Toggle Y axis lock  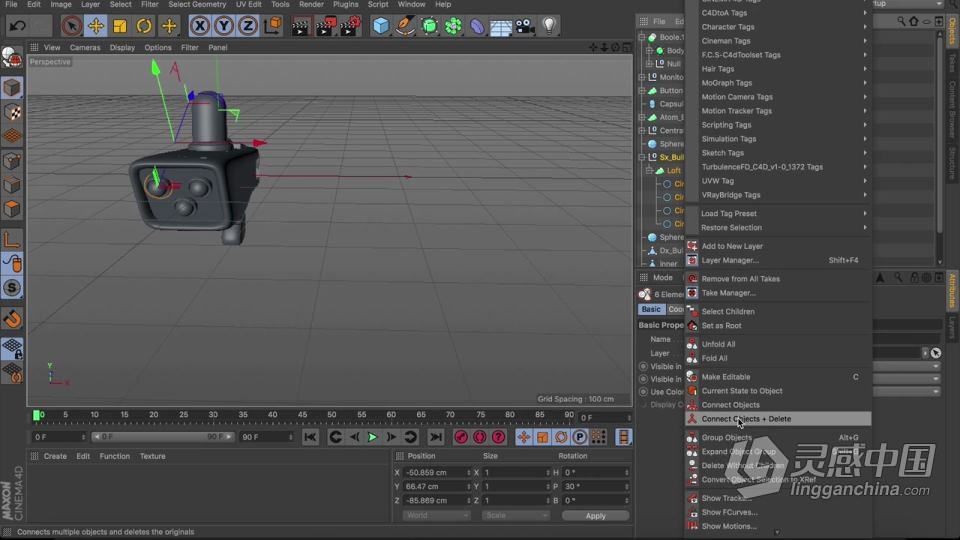pos(223,26)
